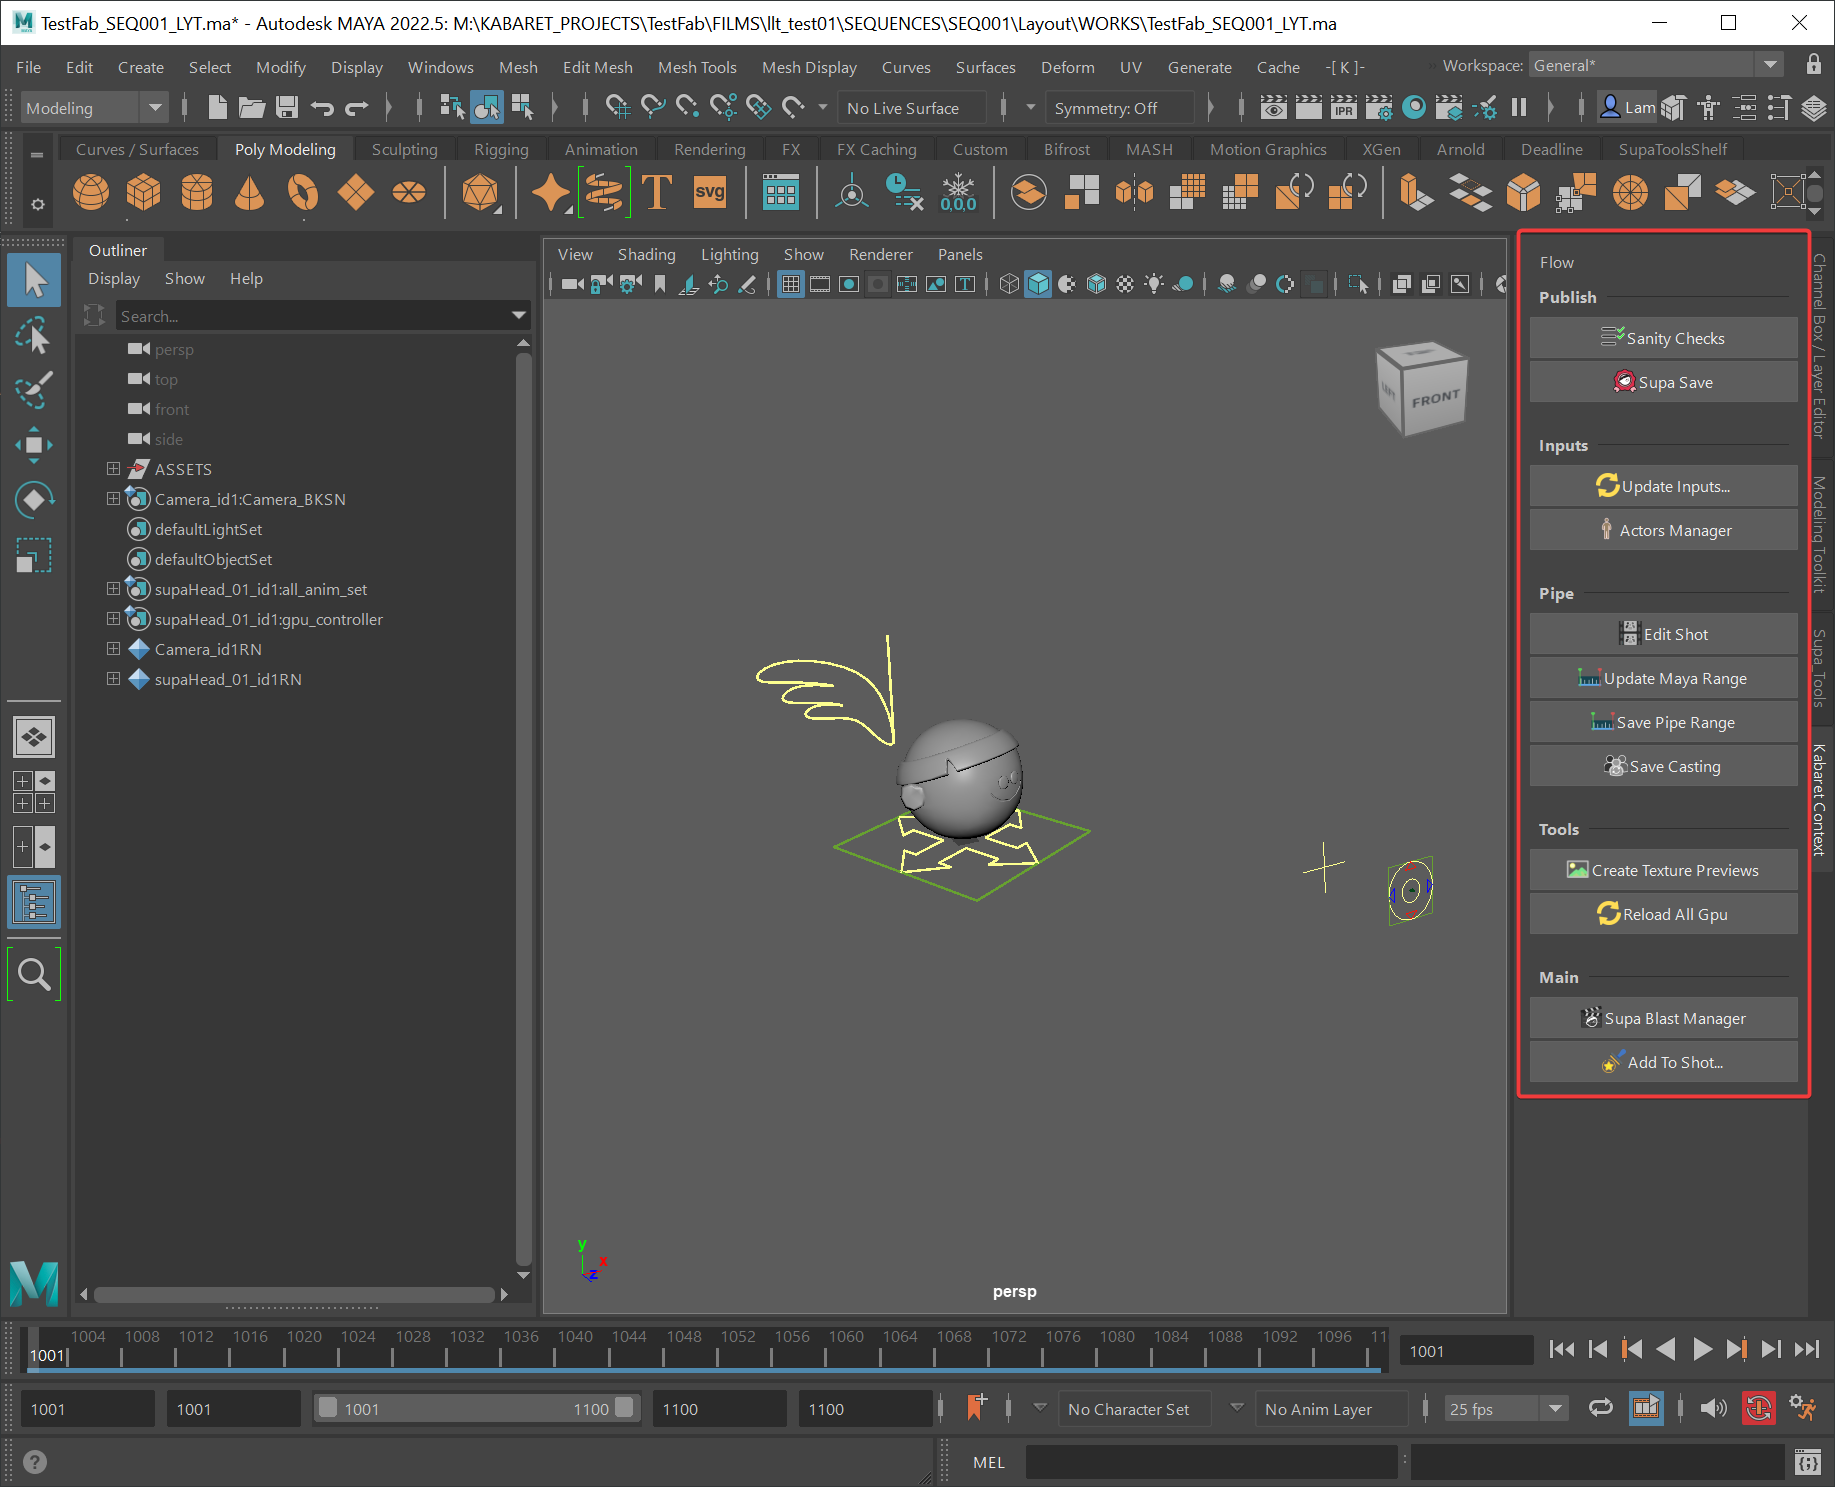Viewport: 1835px width, 1487px height.
Task: Toggle the viewport grid display
Action: coord(790,284)
